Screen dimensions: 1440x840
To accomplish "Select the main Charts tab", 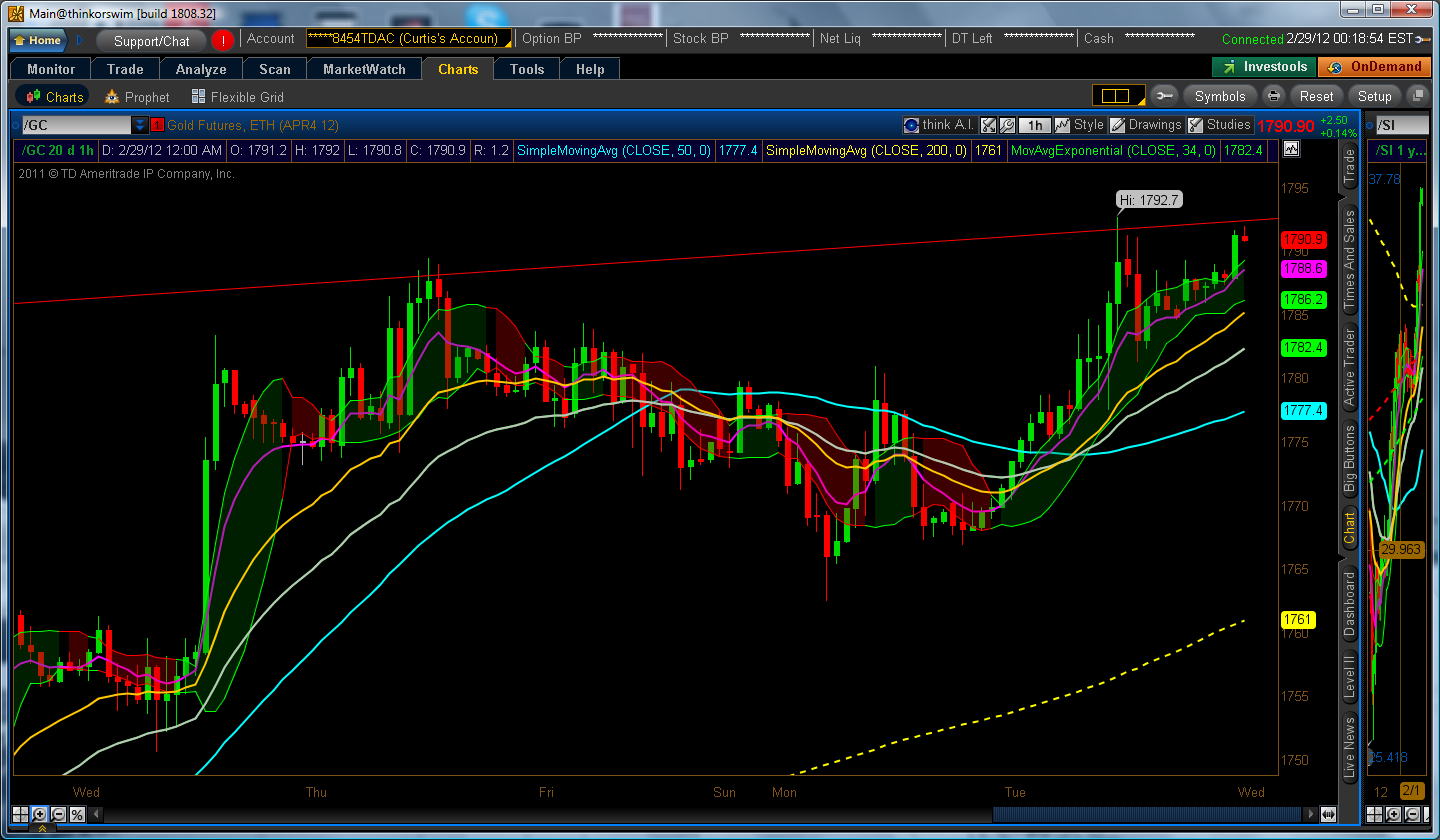I will pos(458,69).
